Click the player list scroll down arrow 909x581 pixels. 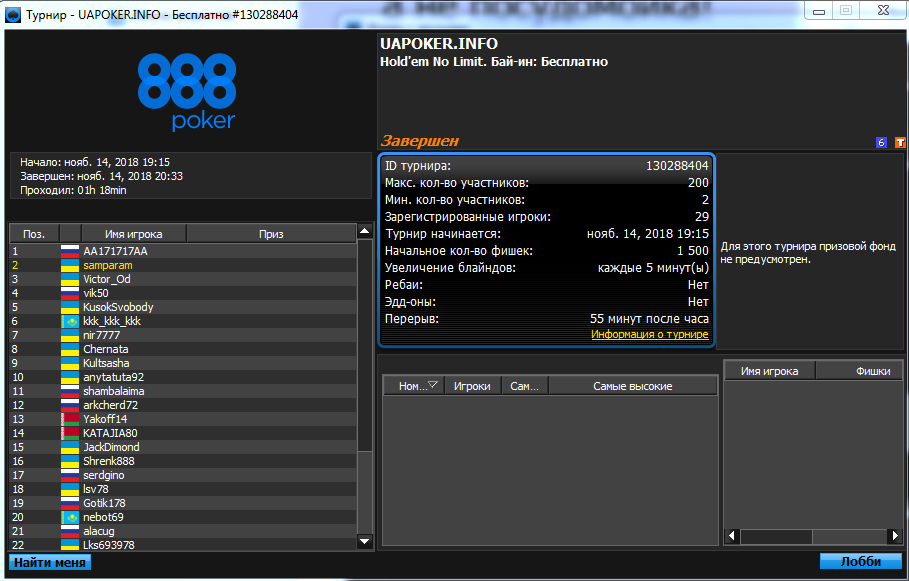365,542
